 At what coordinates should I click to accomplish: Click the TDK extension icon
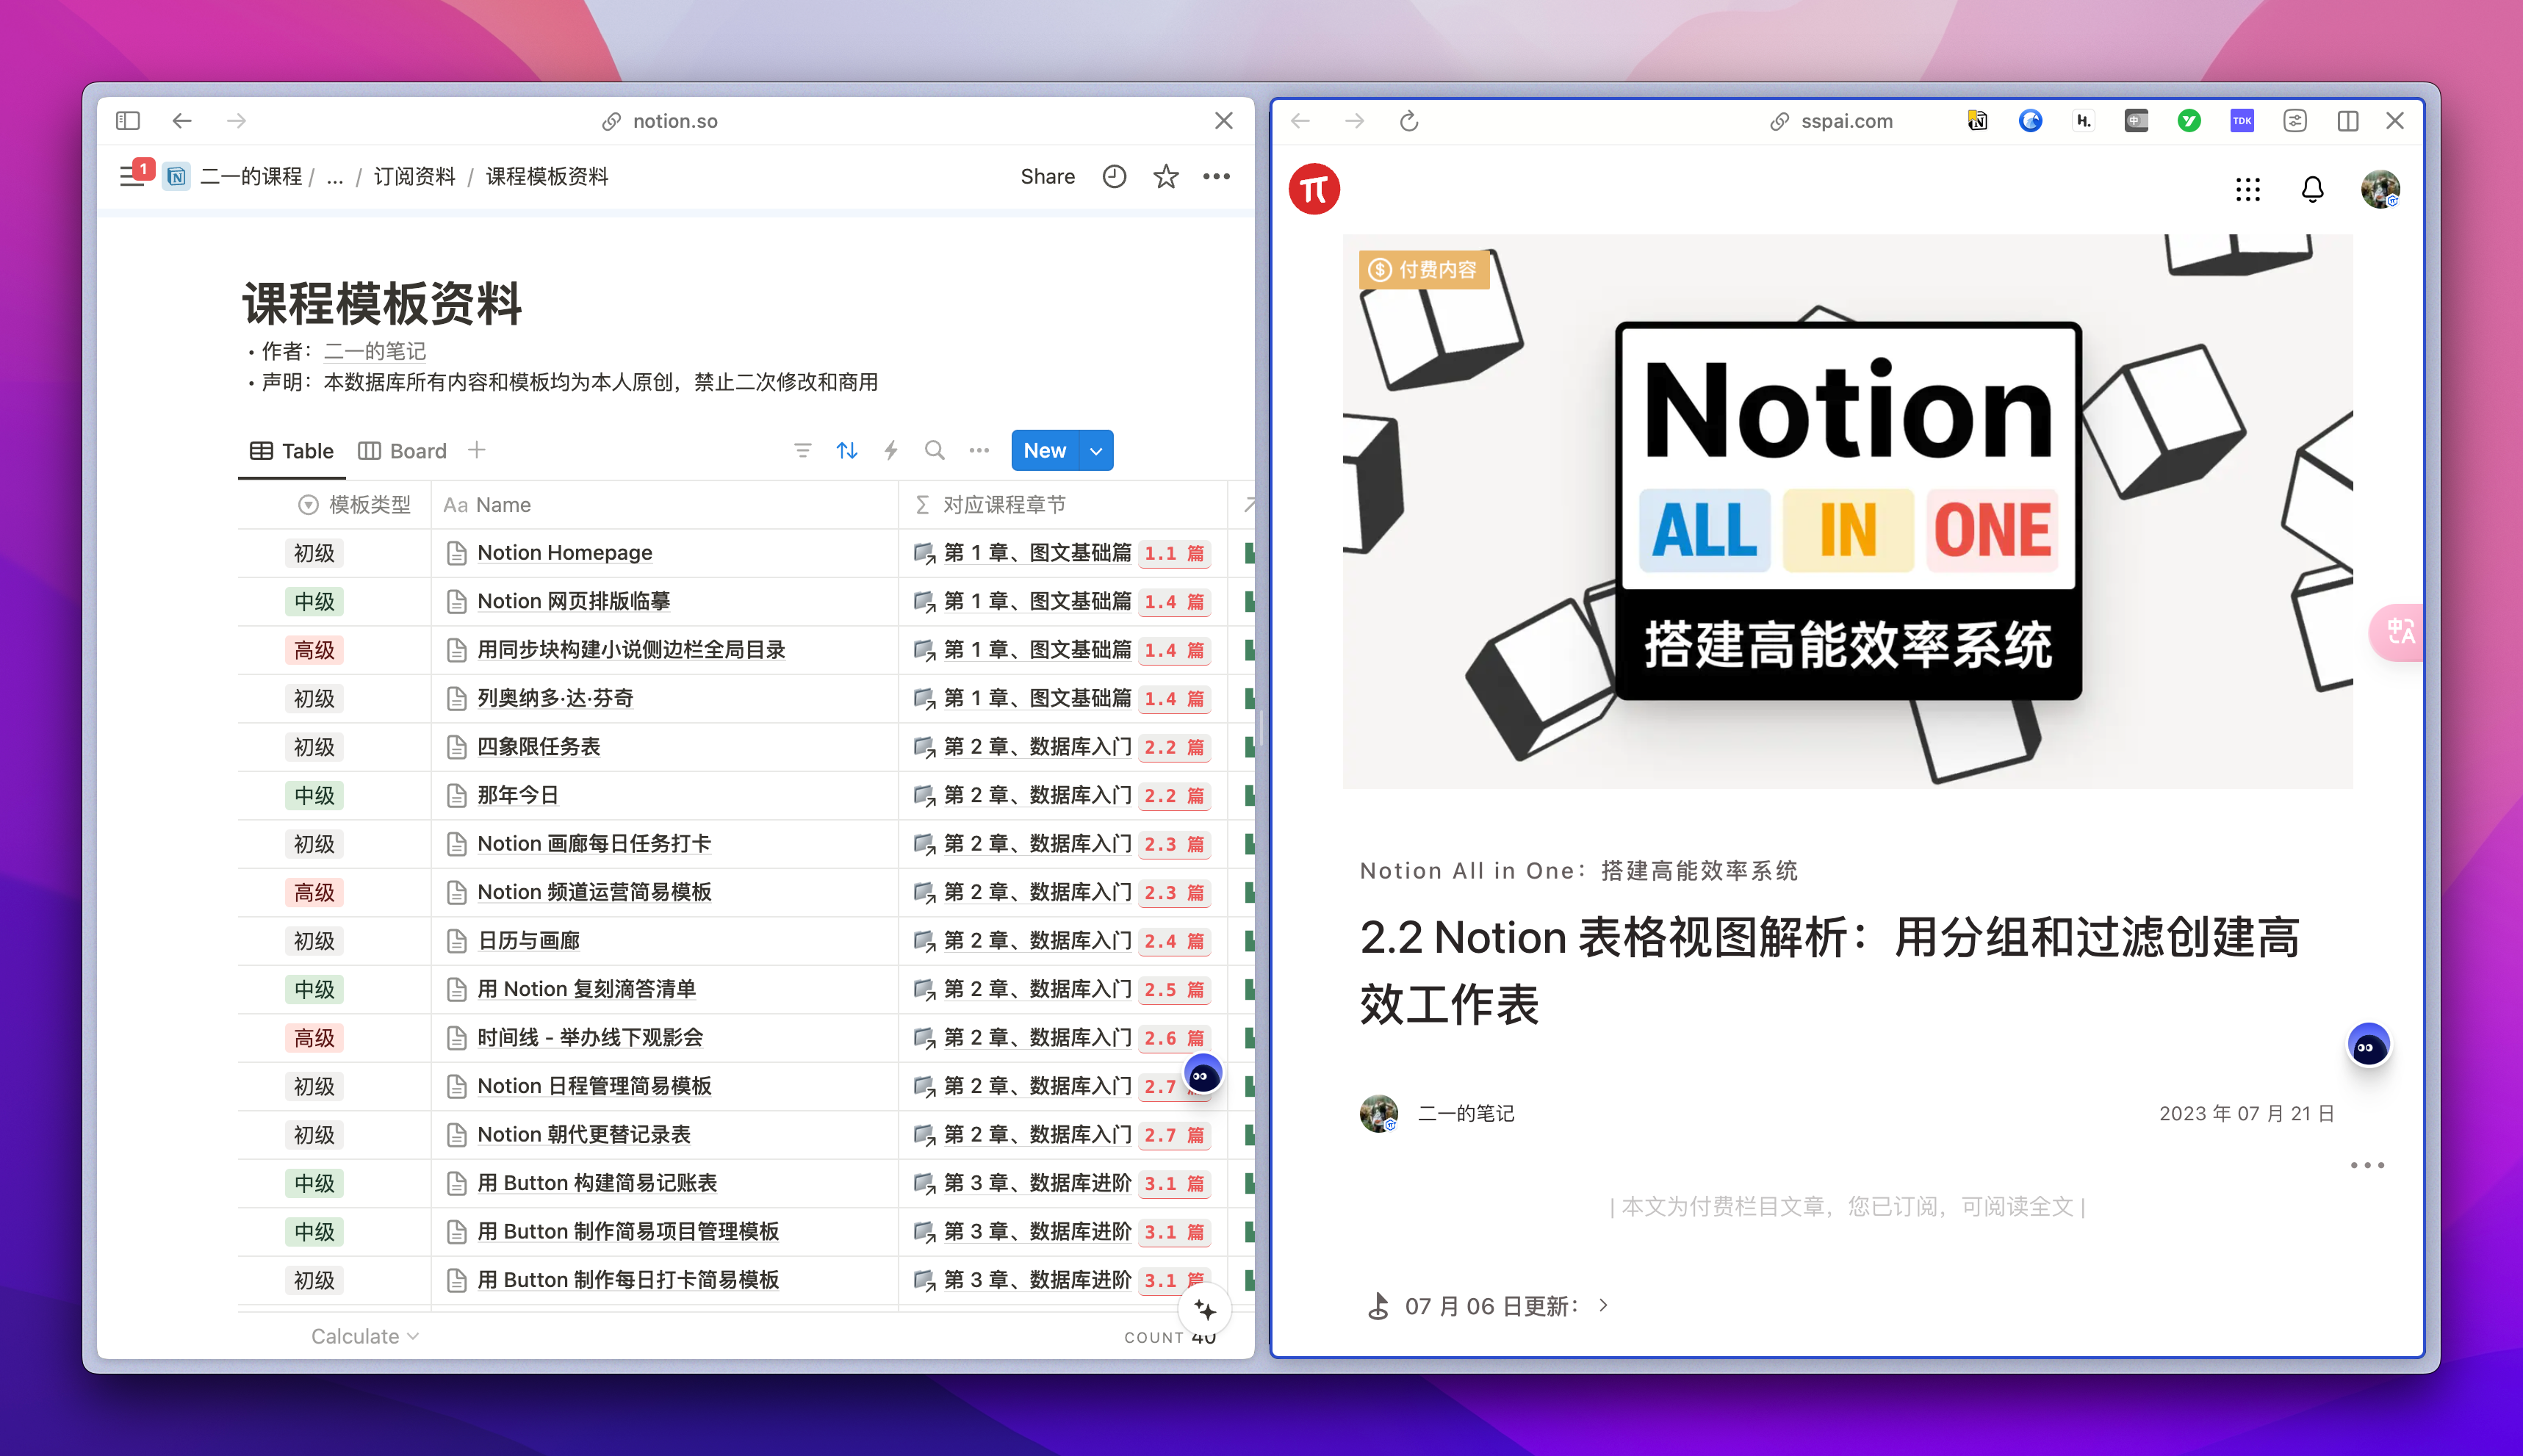point(2242,121)
